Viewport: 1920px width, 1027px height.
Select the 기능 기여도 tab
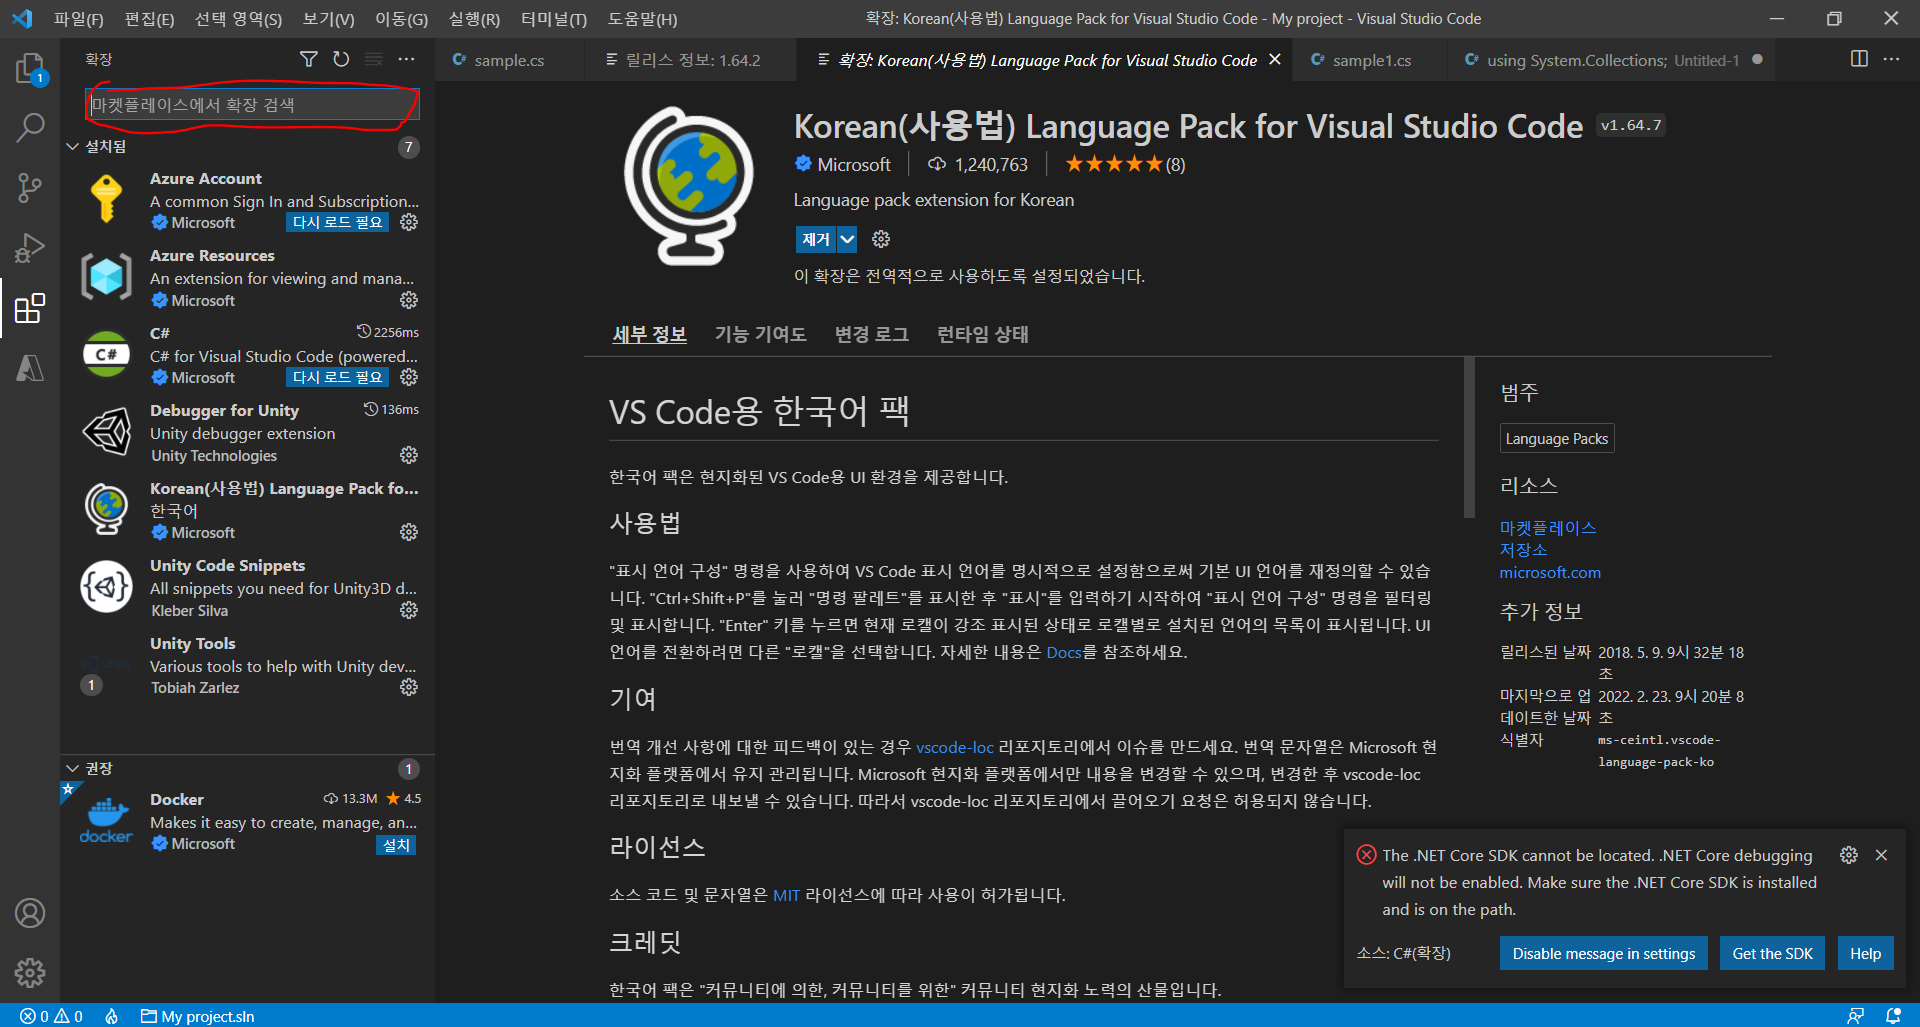click(x=760, y=334)
